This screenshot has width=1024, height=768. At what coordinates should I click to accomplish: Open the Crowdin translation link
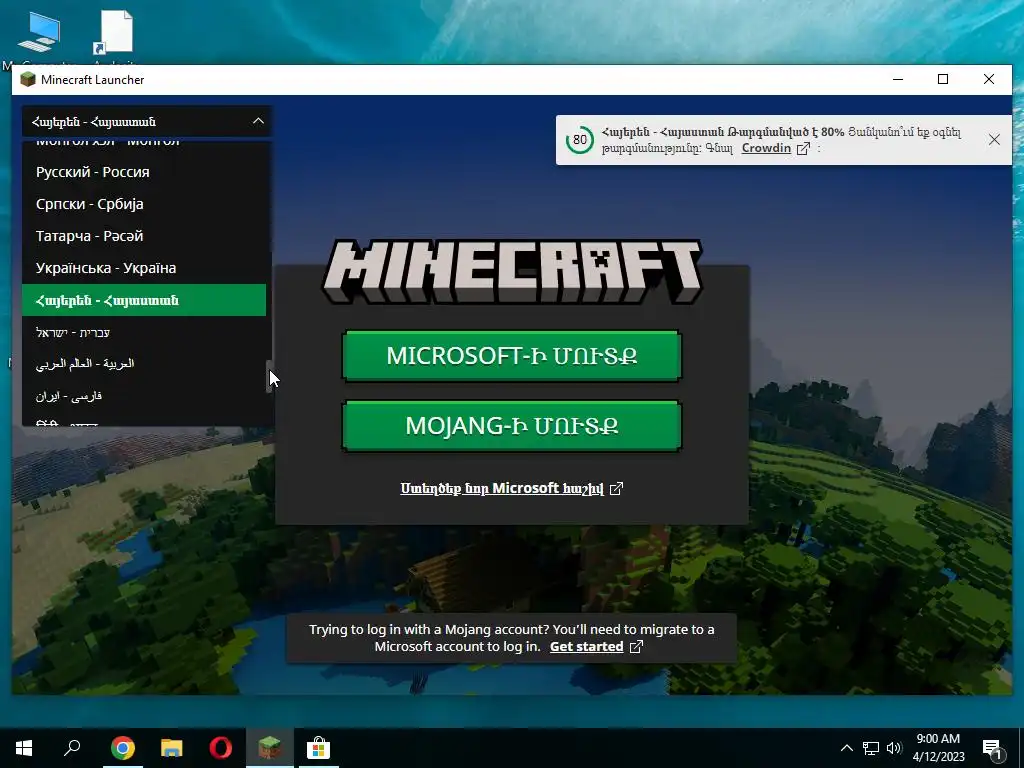(766, 148)
